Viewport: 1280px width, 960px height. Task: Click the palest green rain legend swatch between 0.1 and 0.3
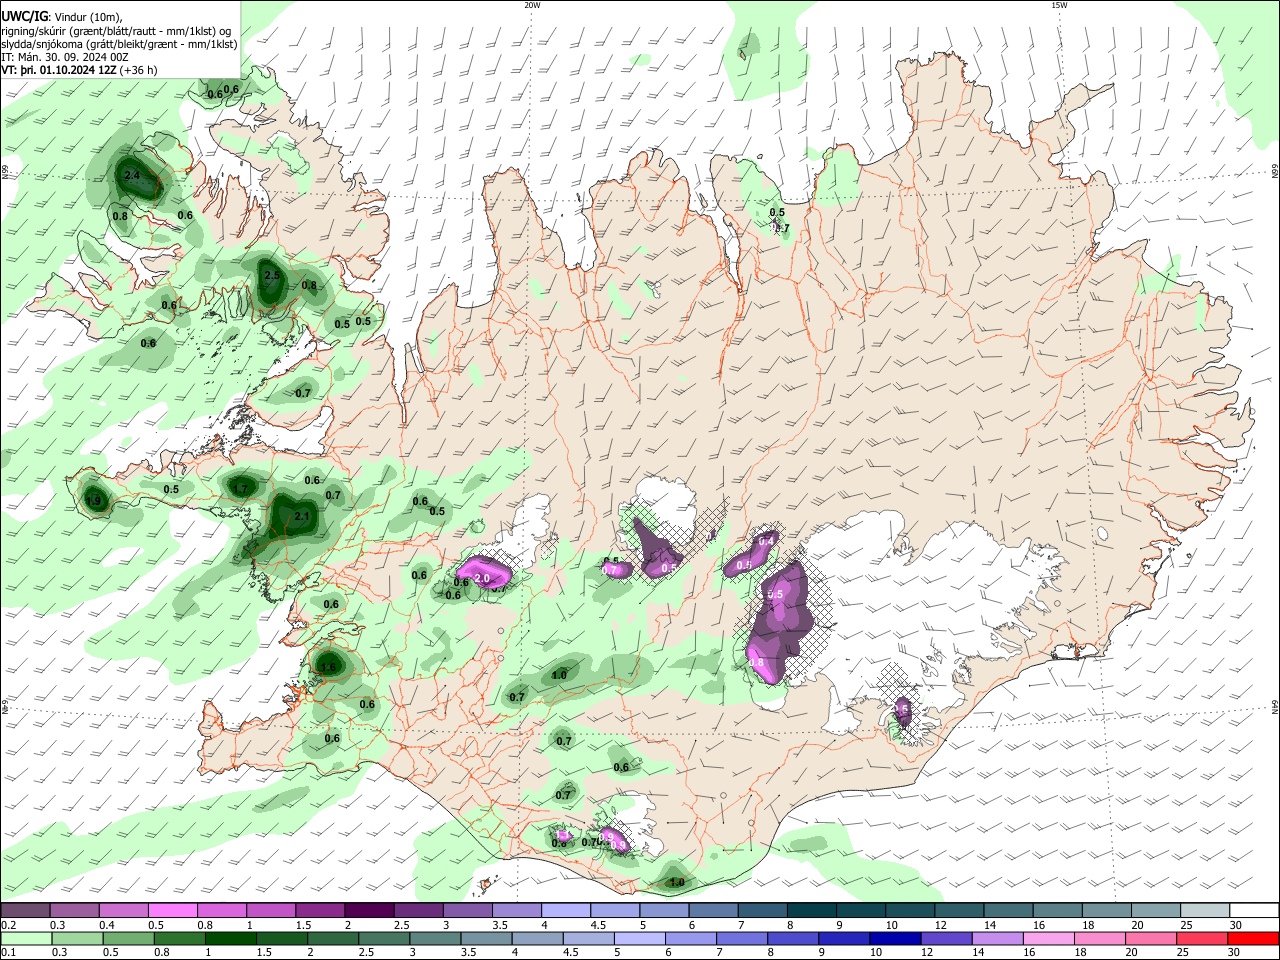pyautogui.click(x=26, y=938)
